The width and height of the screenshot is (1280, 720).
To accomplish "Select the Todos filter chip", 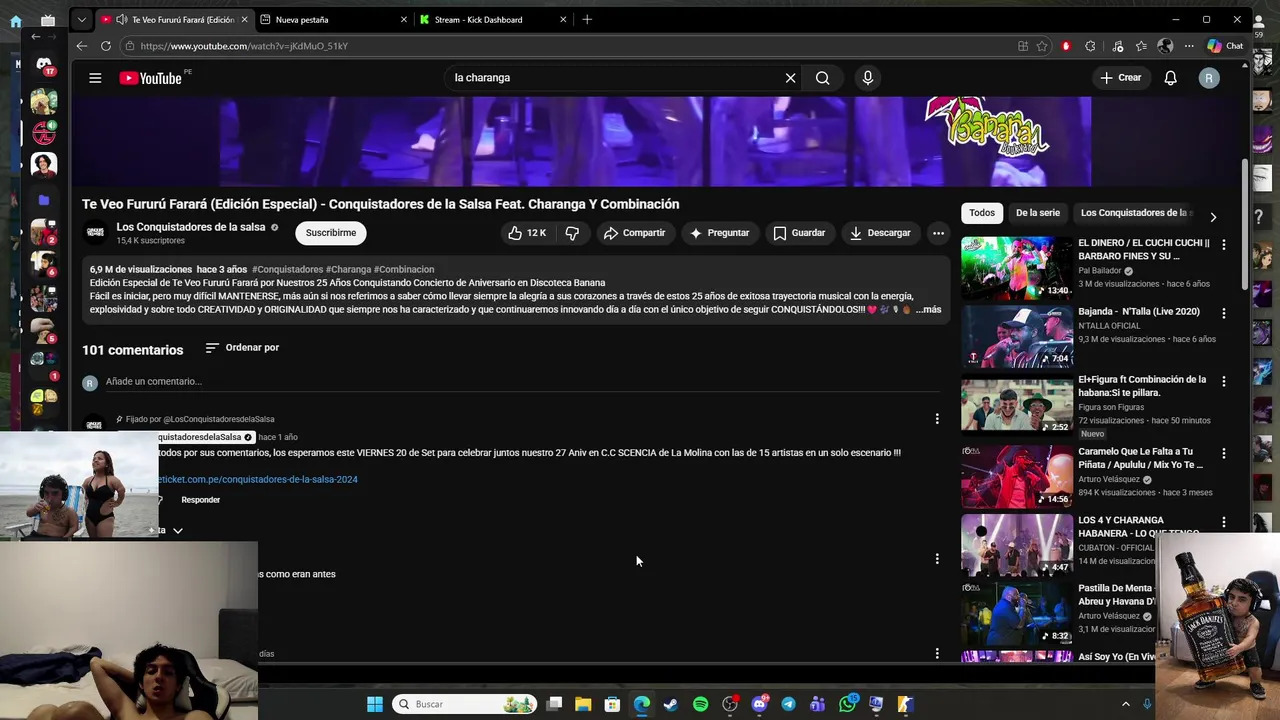I will point(982,213).
